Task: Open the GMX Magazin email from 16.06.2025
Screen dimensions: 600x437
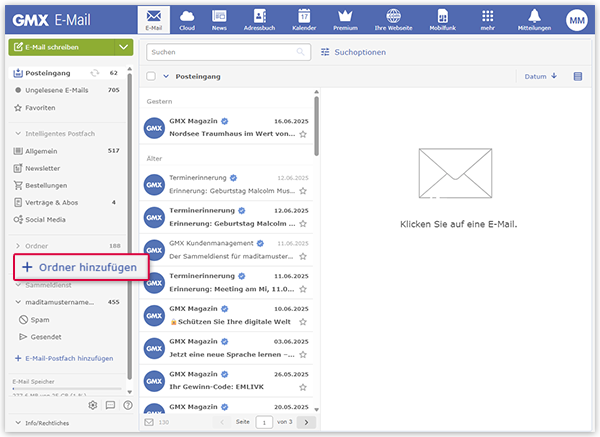Action: 227,127
